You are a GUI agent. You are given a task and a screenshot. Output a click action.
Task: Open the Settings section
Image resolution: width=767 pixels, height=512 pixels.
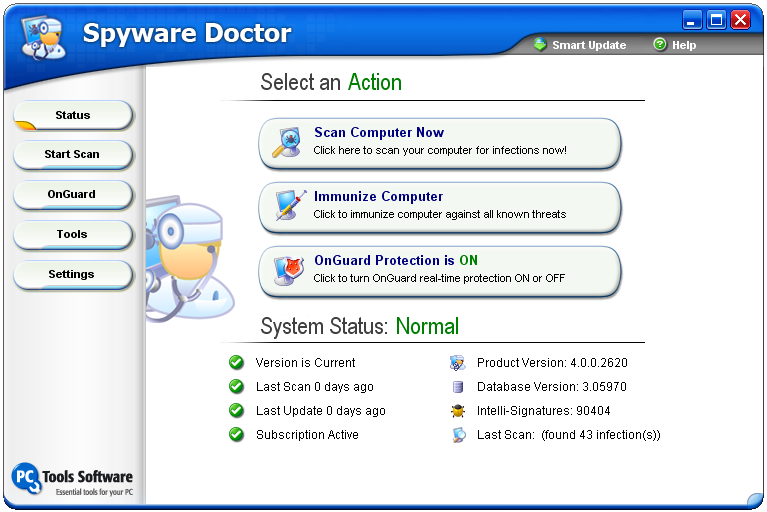click(73, 275)
